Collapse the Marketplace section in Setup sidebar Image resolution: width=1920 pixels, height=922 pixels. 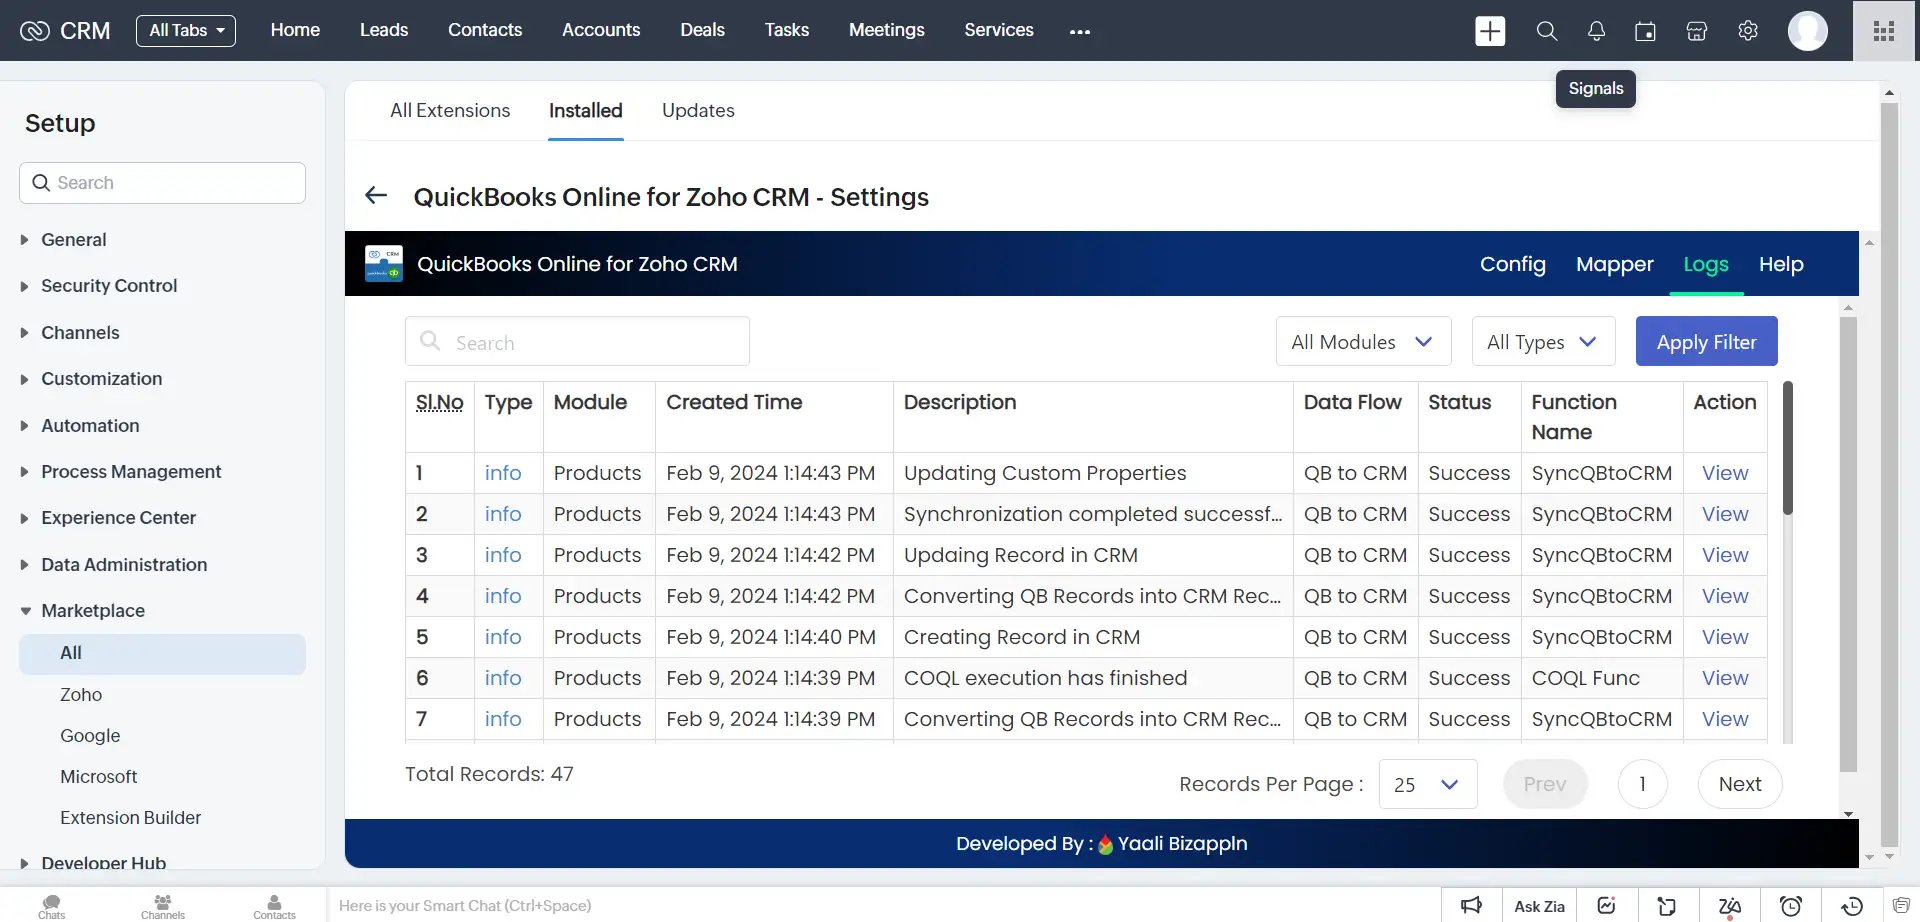pyautogui.click(x=92, y=610)
